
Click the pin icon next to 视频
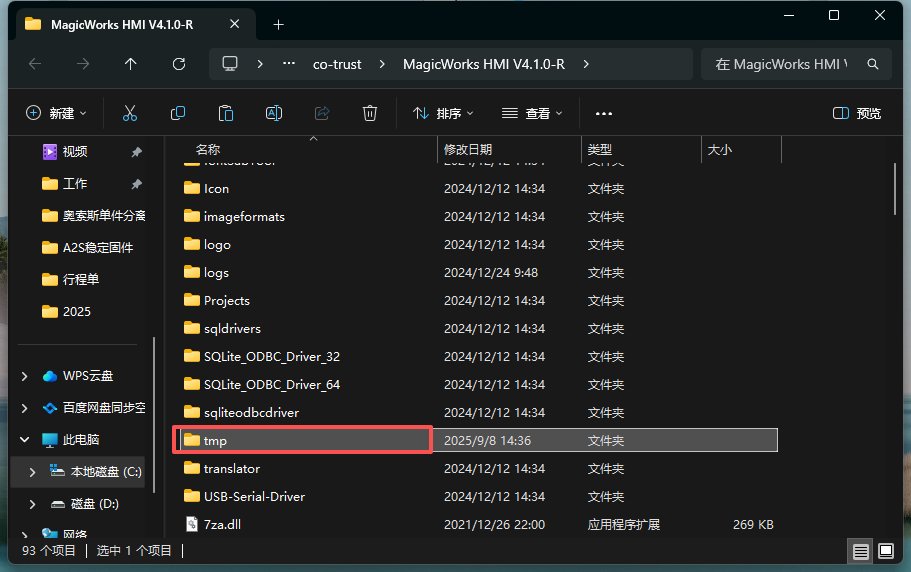[x=137, y=152]
